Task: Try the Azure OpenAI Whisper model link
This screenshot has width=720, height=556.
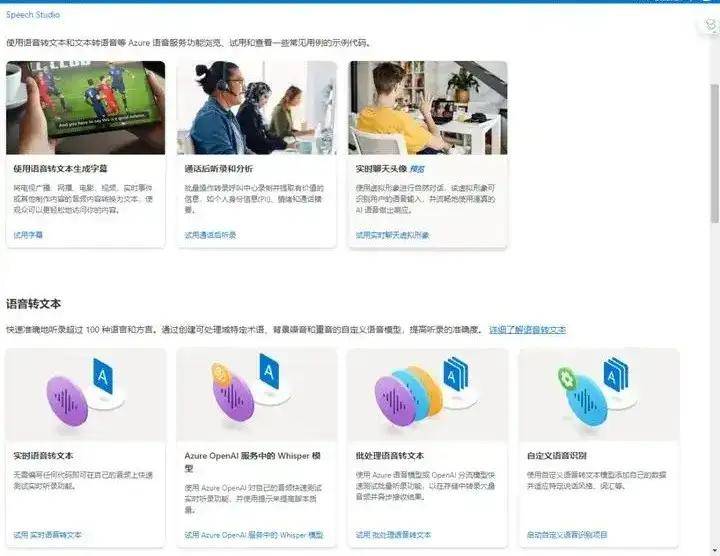Action: point(254,535)
